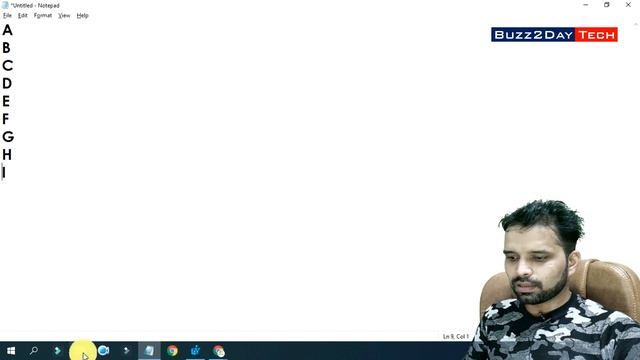Image resolution: width=640 pixels, height=360 pixels.
Task: Click the Ln 9, Col 1 status text
Action: click(x=456, y=336)
